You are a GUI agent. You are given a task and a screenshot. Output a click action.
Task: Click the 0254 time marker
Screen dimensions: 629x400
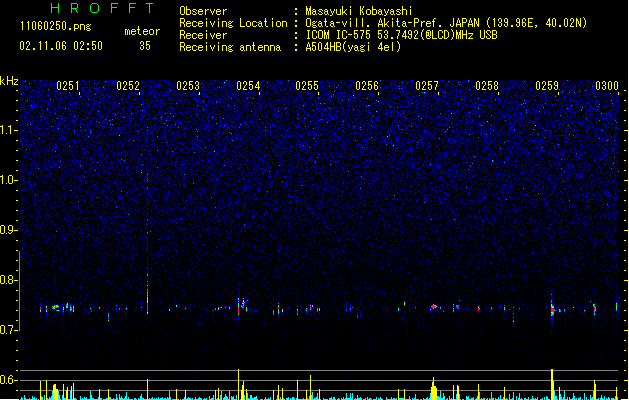pyautogui.click(x=248, y=86)
